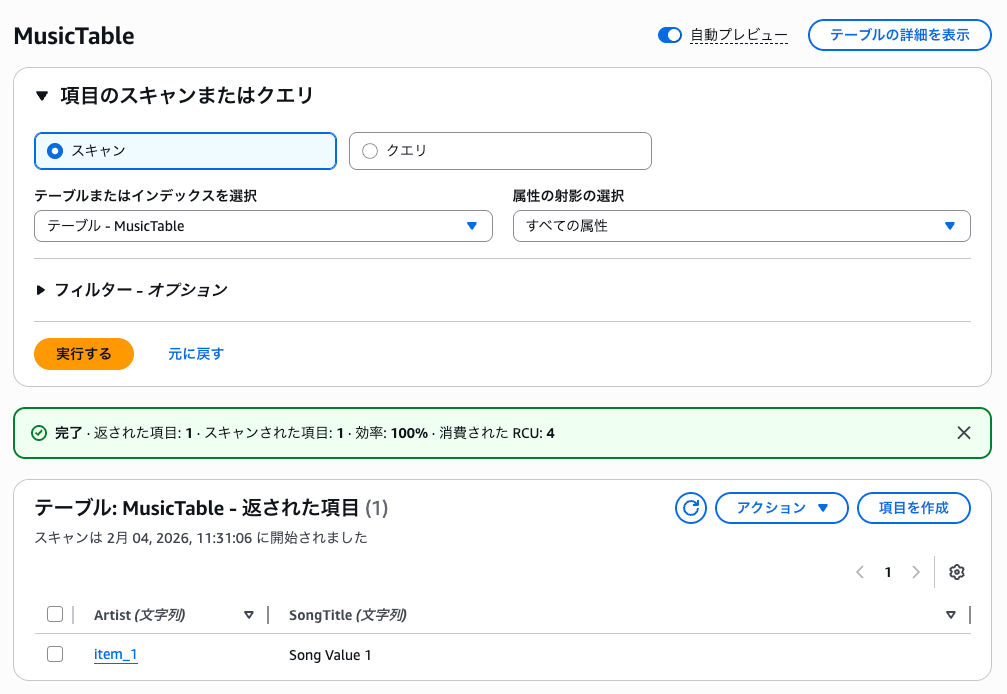Image resolution: width=1007 pixels, height=694 pixels.
Task: Check the item_1 row checkbox
Action: click(x=55, y=654)
